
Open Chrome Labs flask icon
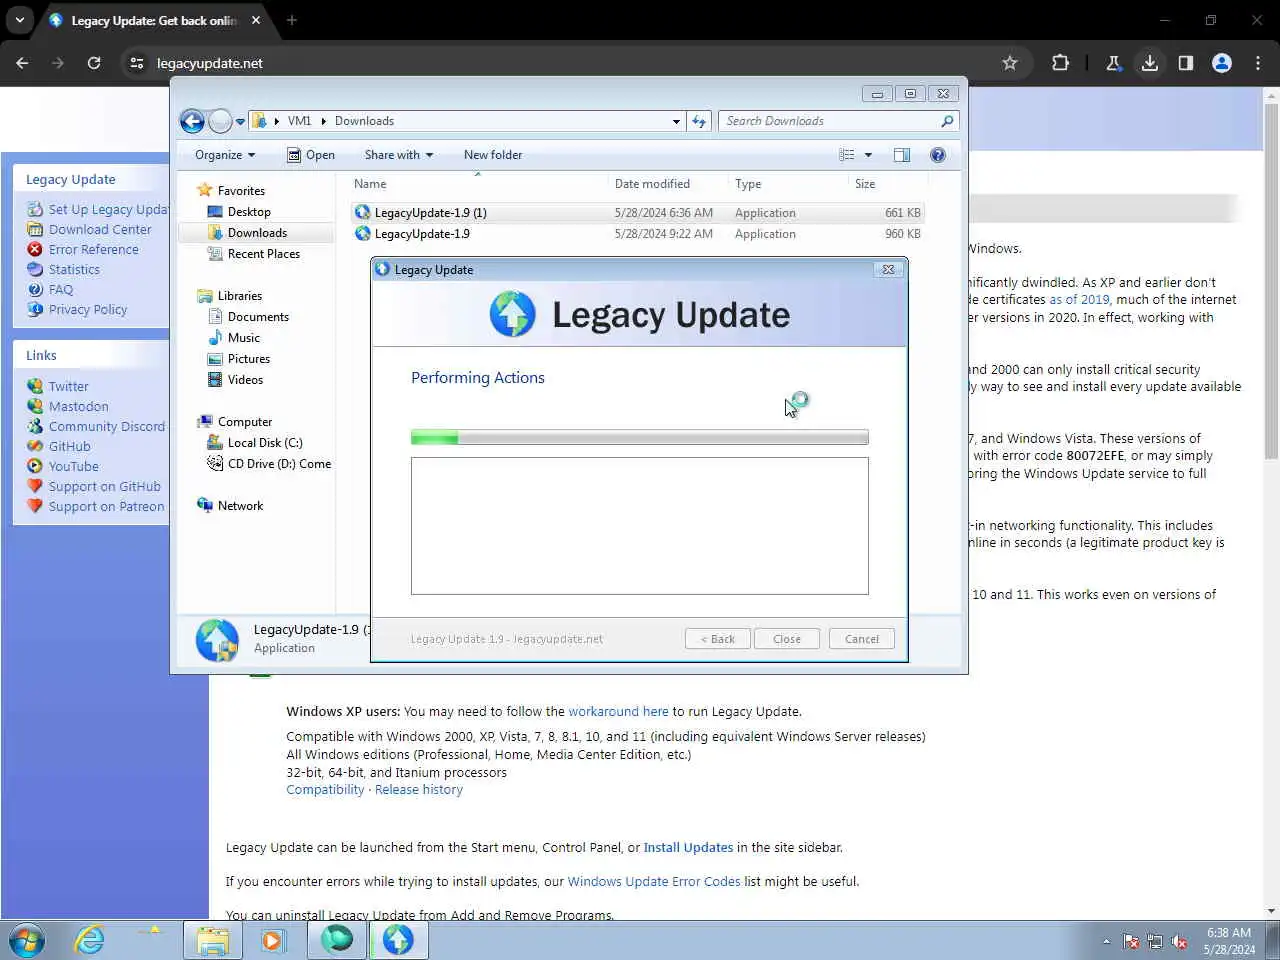[x=1113, y=63]
